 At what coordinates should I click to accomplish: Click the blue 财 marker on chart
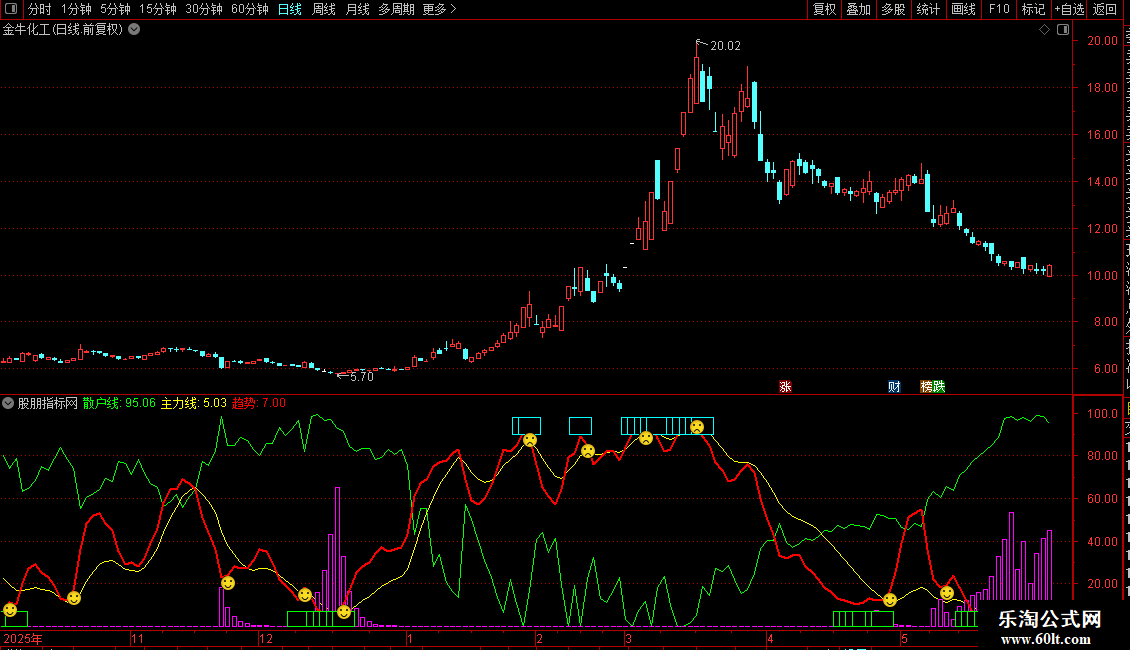click(x=894, y=387)
